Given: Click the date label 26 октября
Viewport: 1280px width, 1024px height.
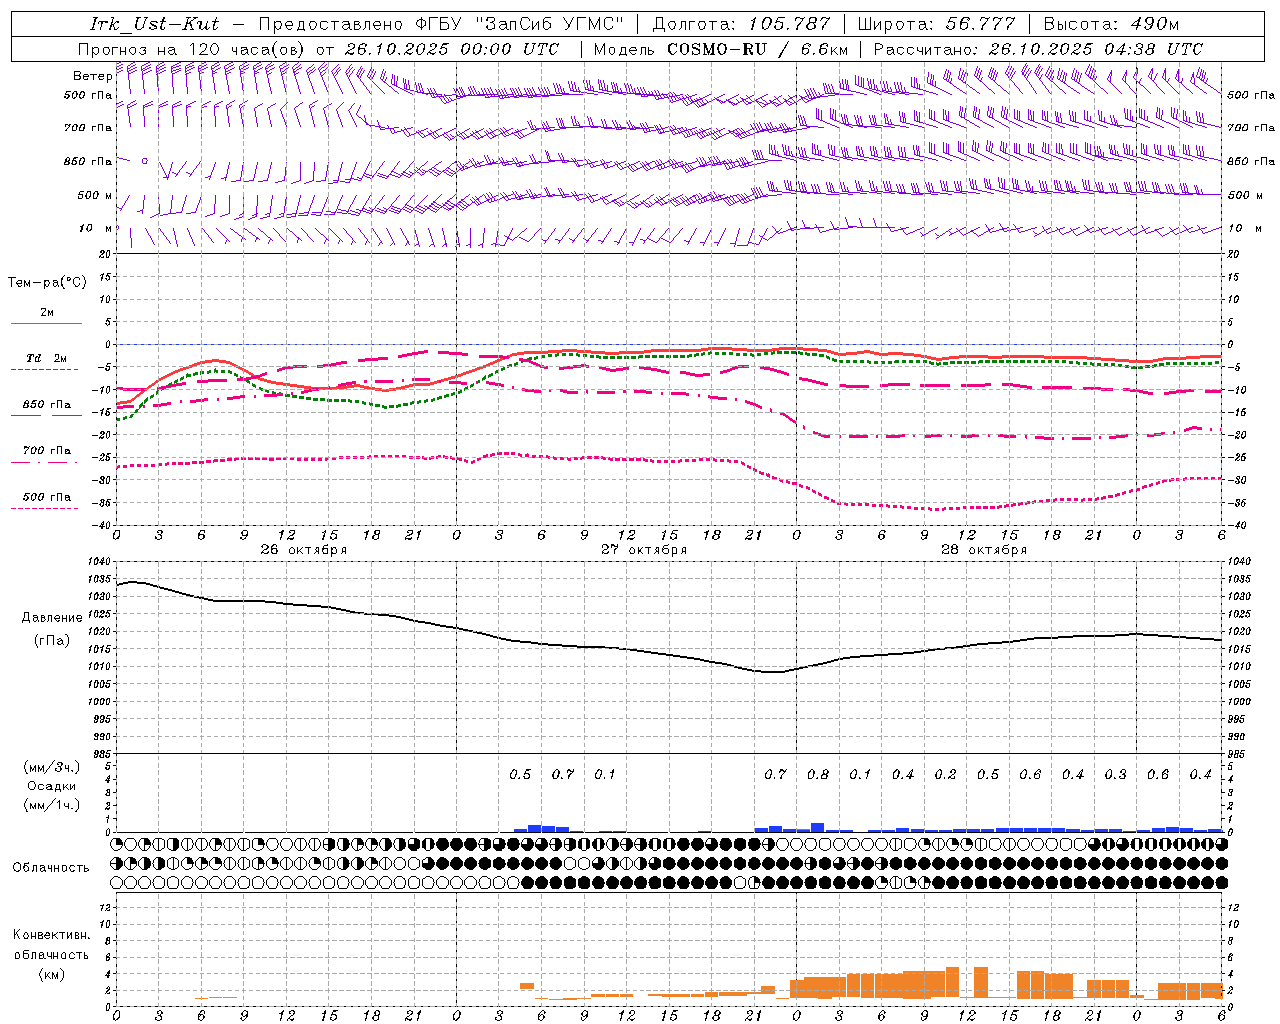Looking at the screenshot, I should [304, 550].
